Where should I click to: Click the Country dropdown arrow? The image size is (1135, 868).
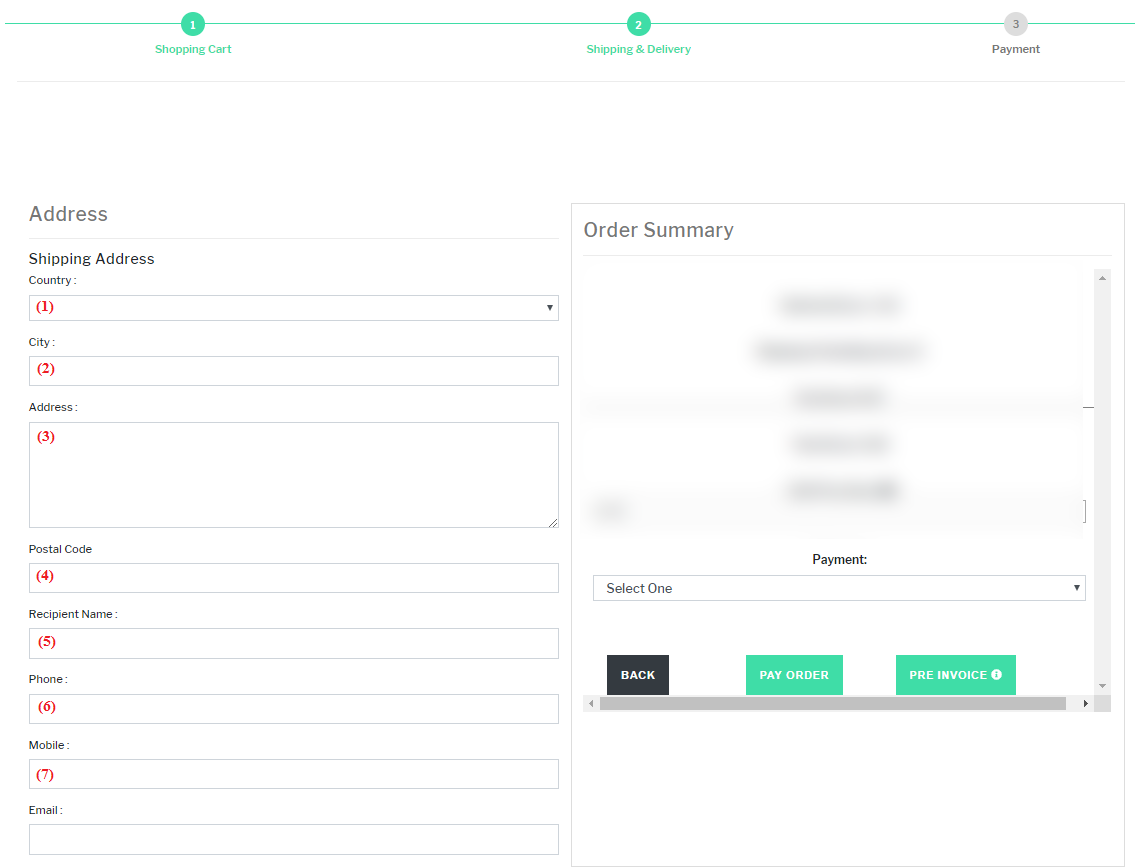(x=549, y=308)
